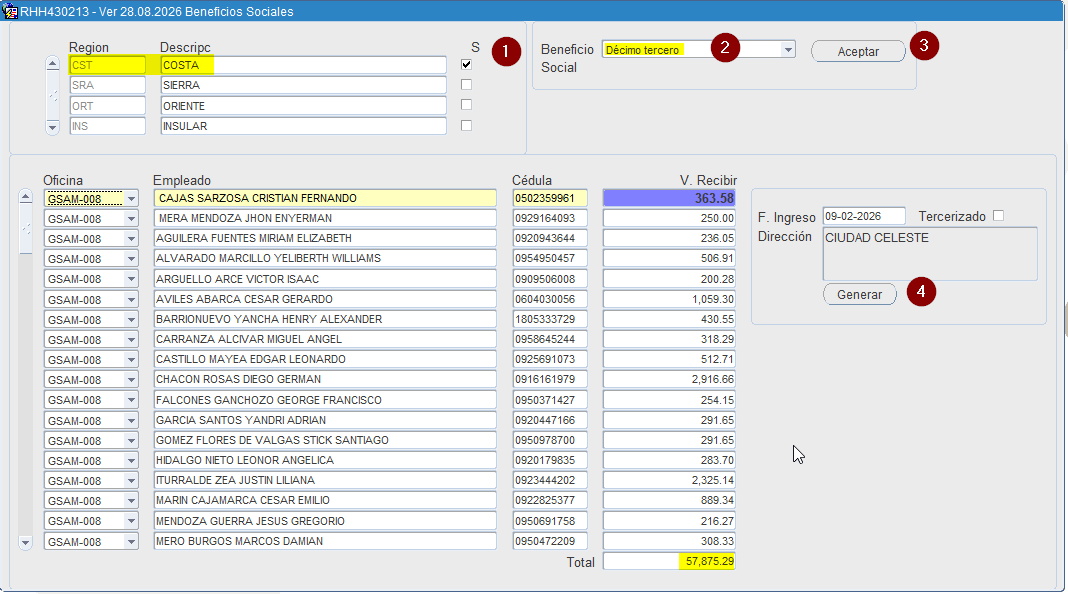Click employee list scroll up arrow
Image resolution: width=1068 pixels, height=594 pixels.
[25, 197]
